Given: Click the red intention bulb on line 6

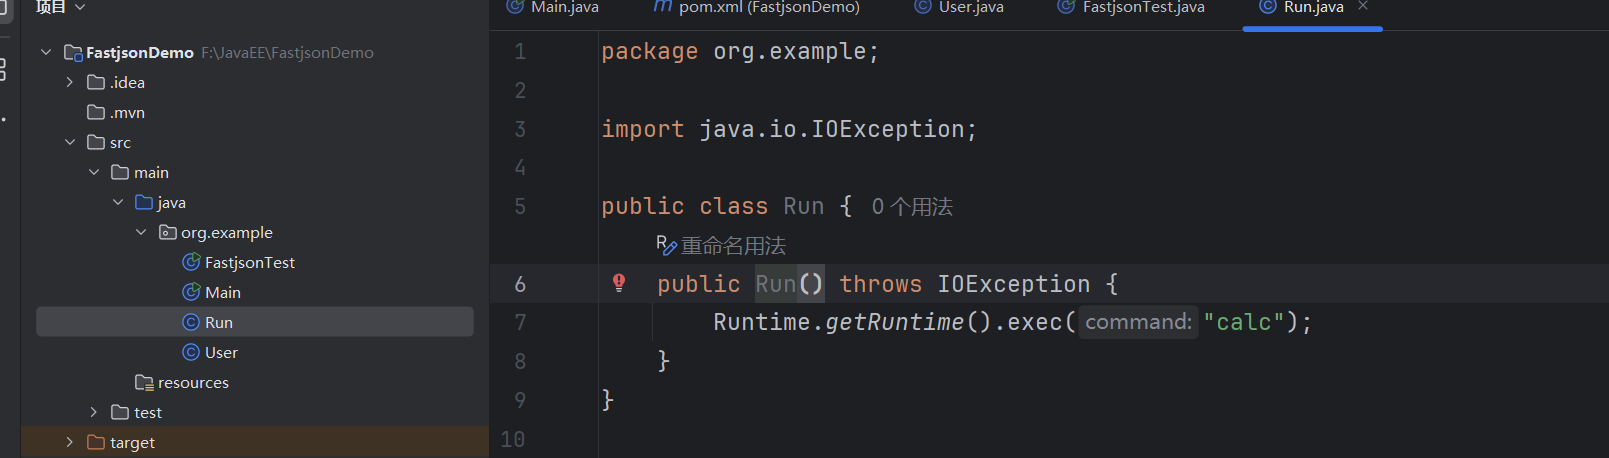Looking at the screenshot, I should tap(619, 283).
